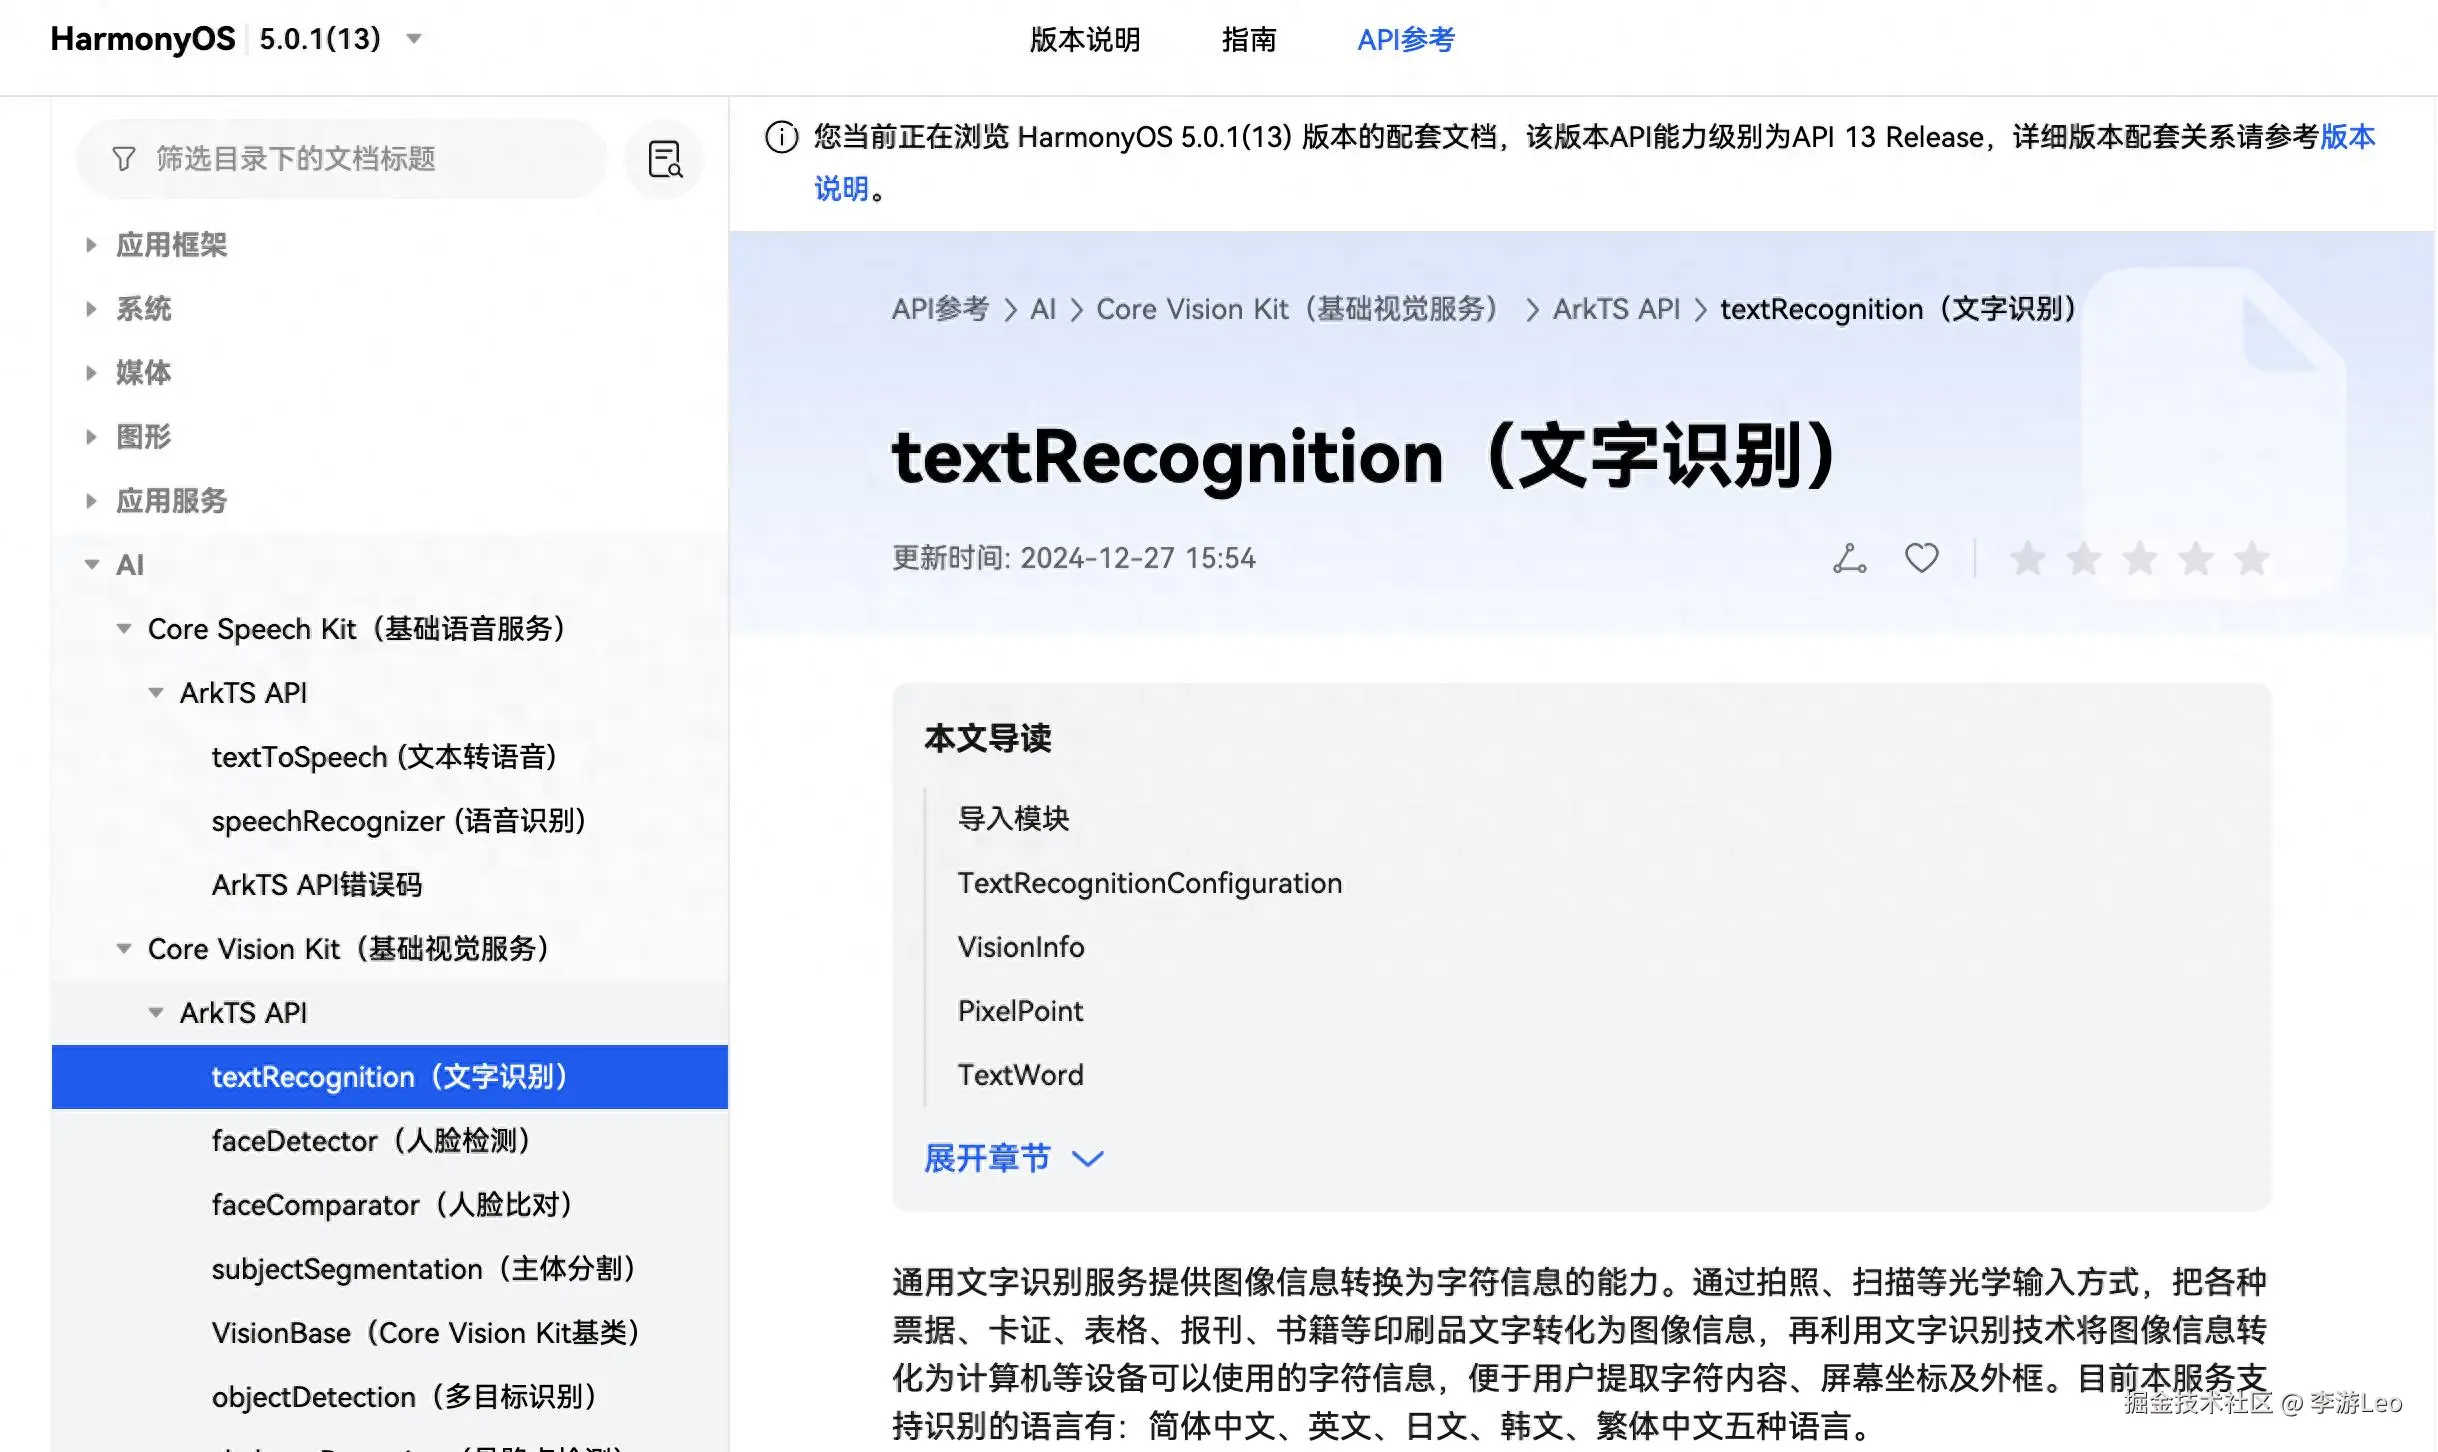Open VisionBase (Core Vision Kit基类) doc
2438x1452 pixels.
tap(427, 1333)
